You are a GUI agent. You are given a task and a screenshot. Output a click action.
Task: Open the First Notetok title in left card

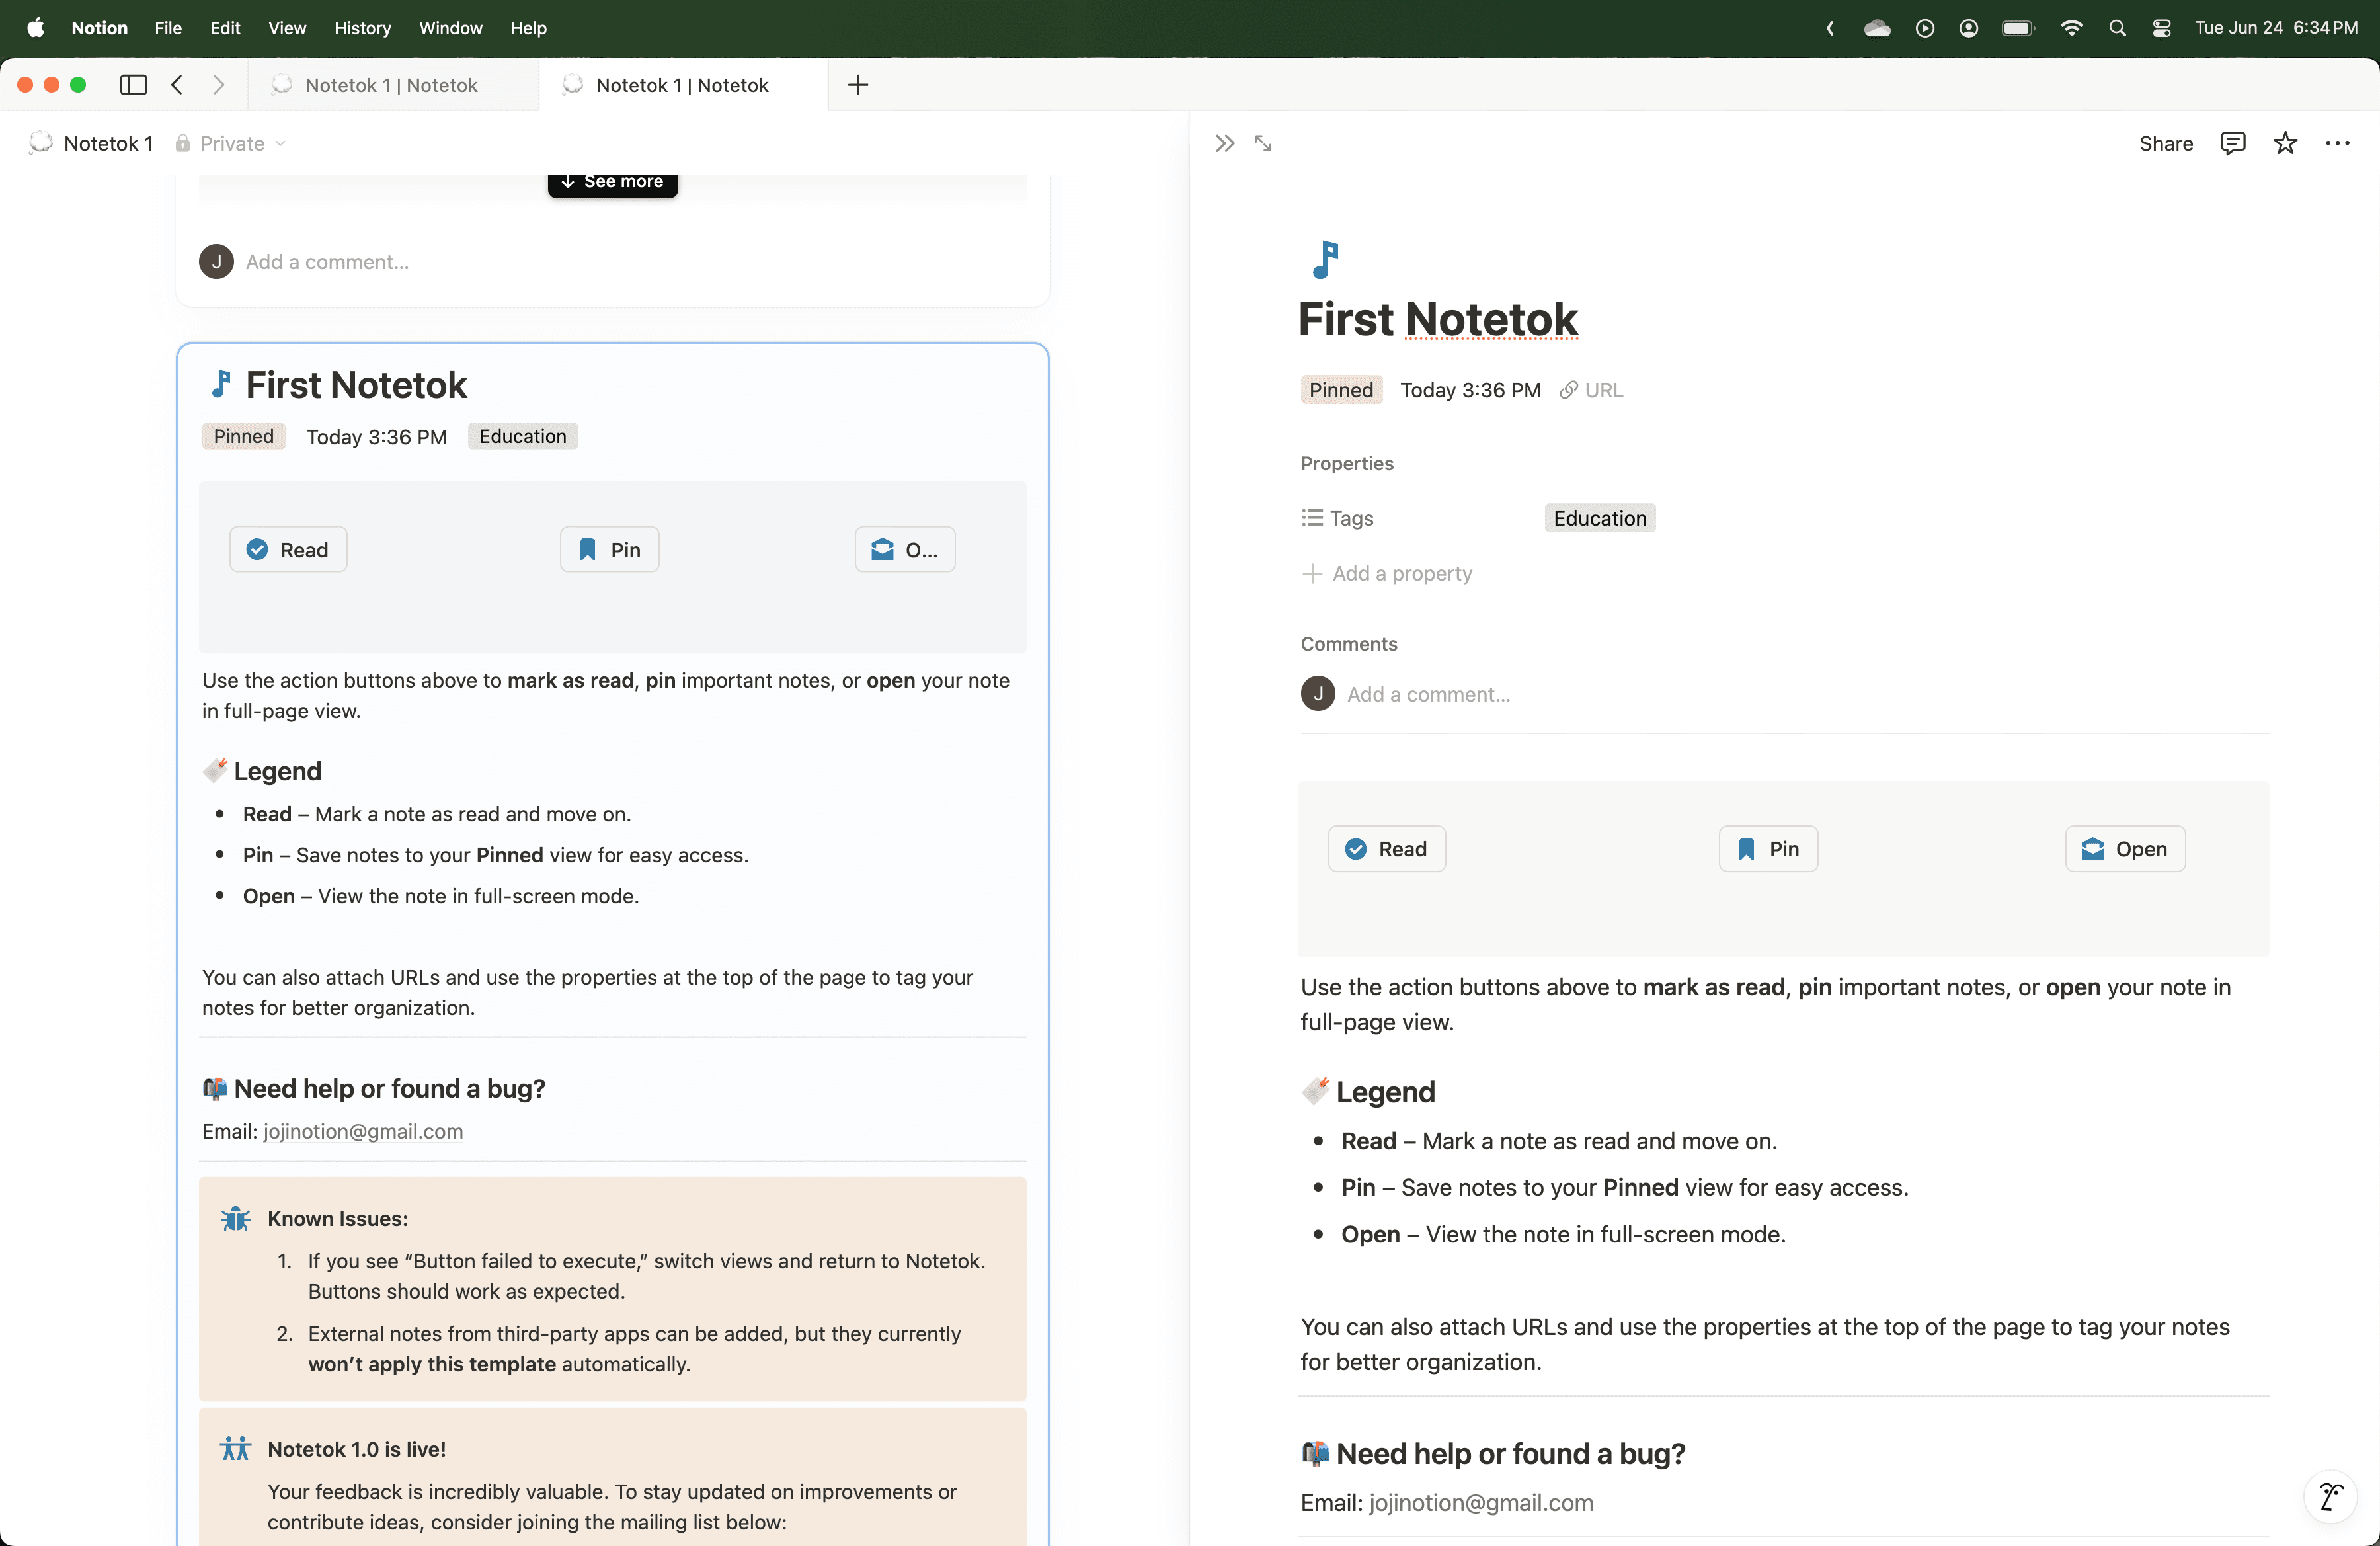(356, 384)
